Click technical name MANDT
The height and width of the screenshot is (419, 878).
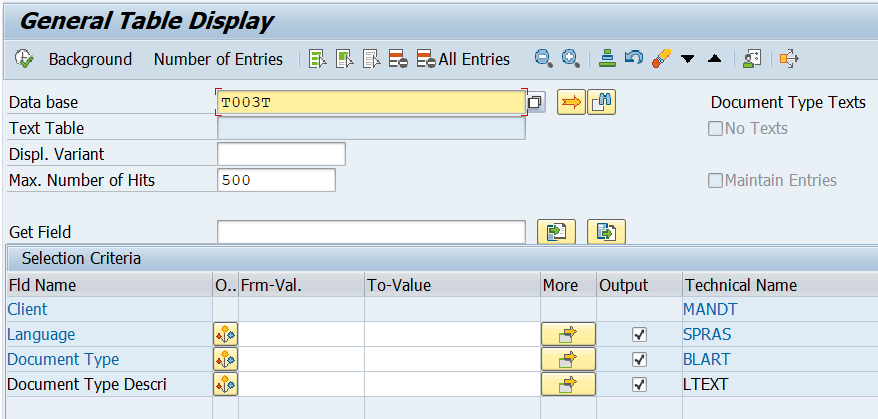pos(710,309)
